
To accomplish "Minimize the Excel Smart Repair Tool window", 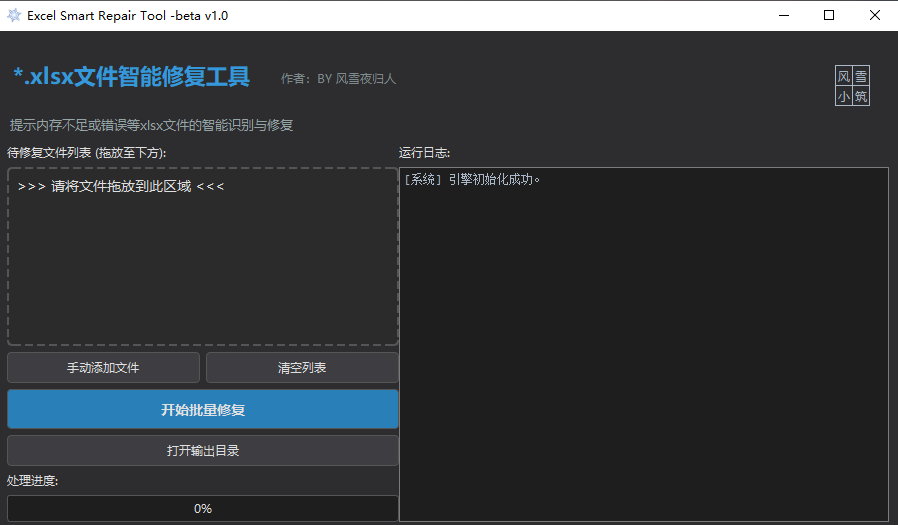I will point(784,15).
